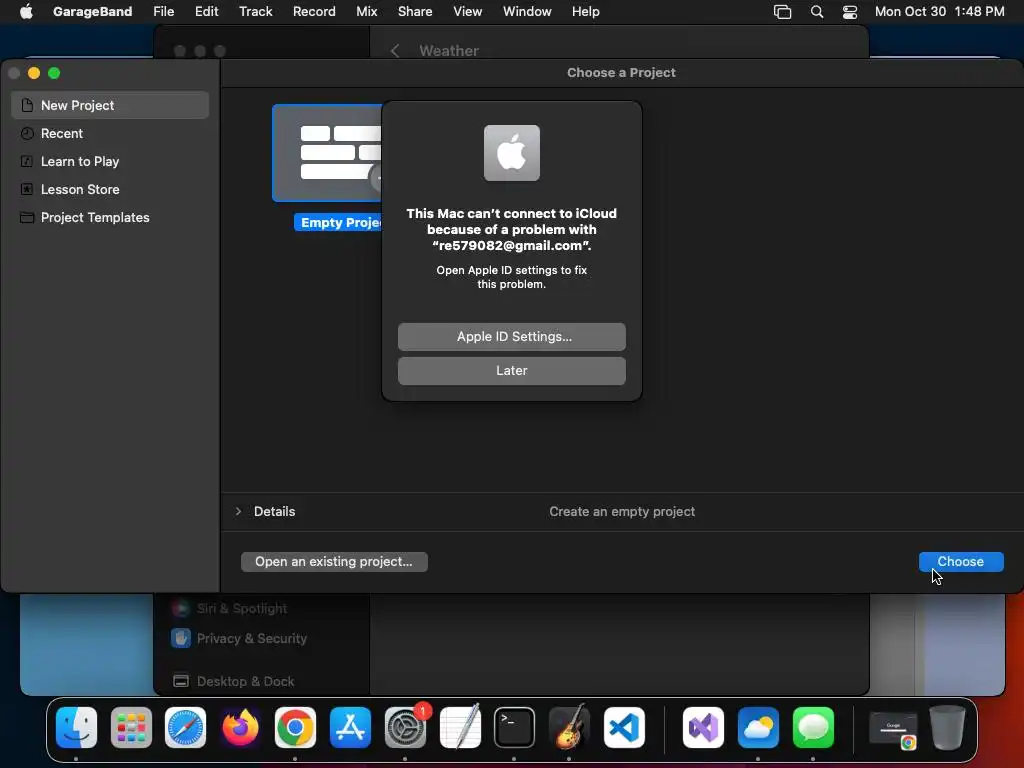Open Messages from the Dock
The width and height of the screenshot is (1024, 768).
(x=813, y=727)
